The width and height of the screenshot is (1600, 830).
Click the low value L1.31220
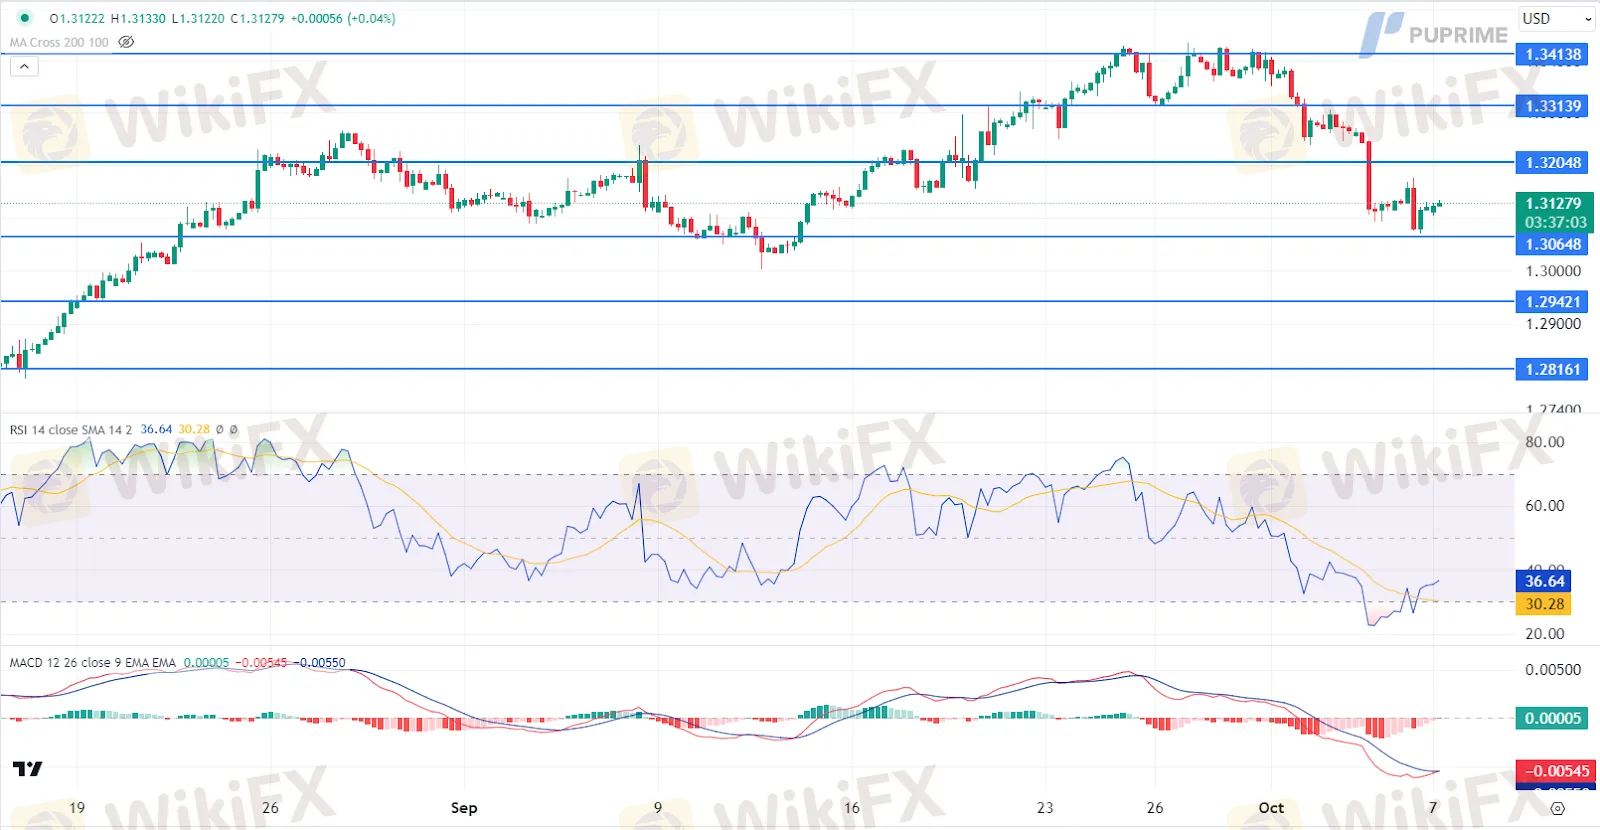coord(198,18)
